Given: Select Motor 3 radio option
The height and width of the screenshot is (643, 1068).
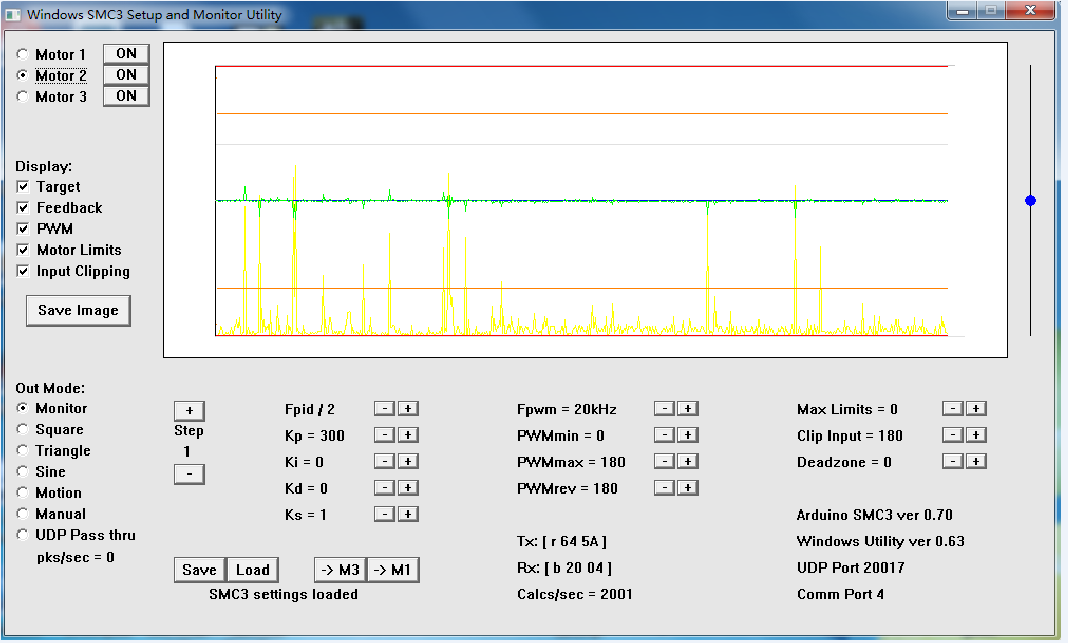Looking at the screenshot, I should [x=22, y=97].
